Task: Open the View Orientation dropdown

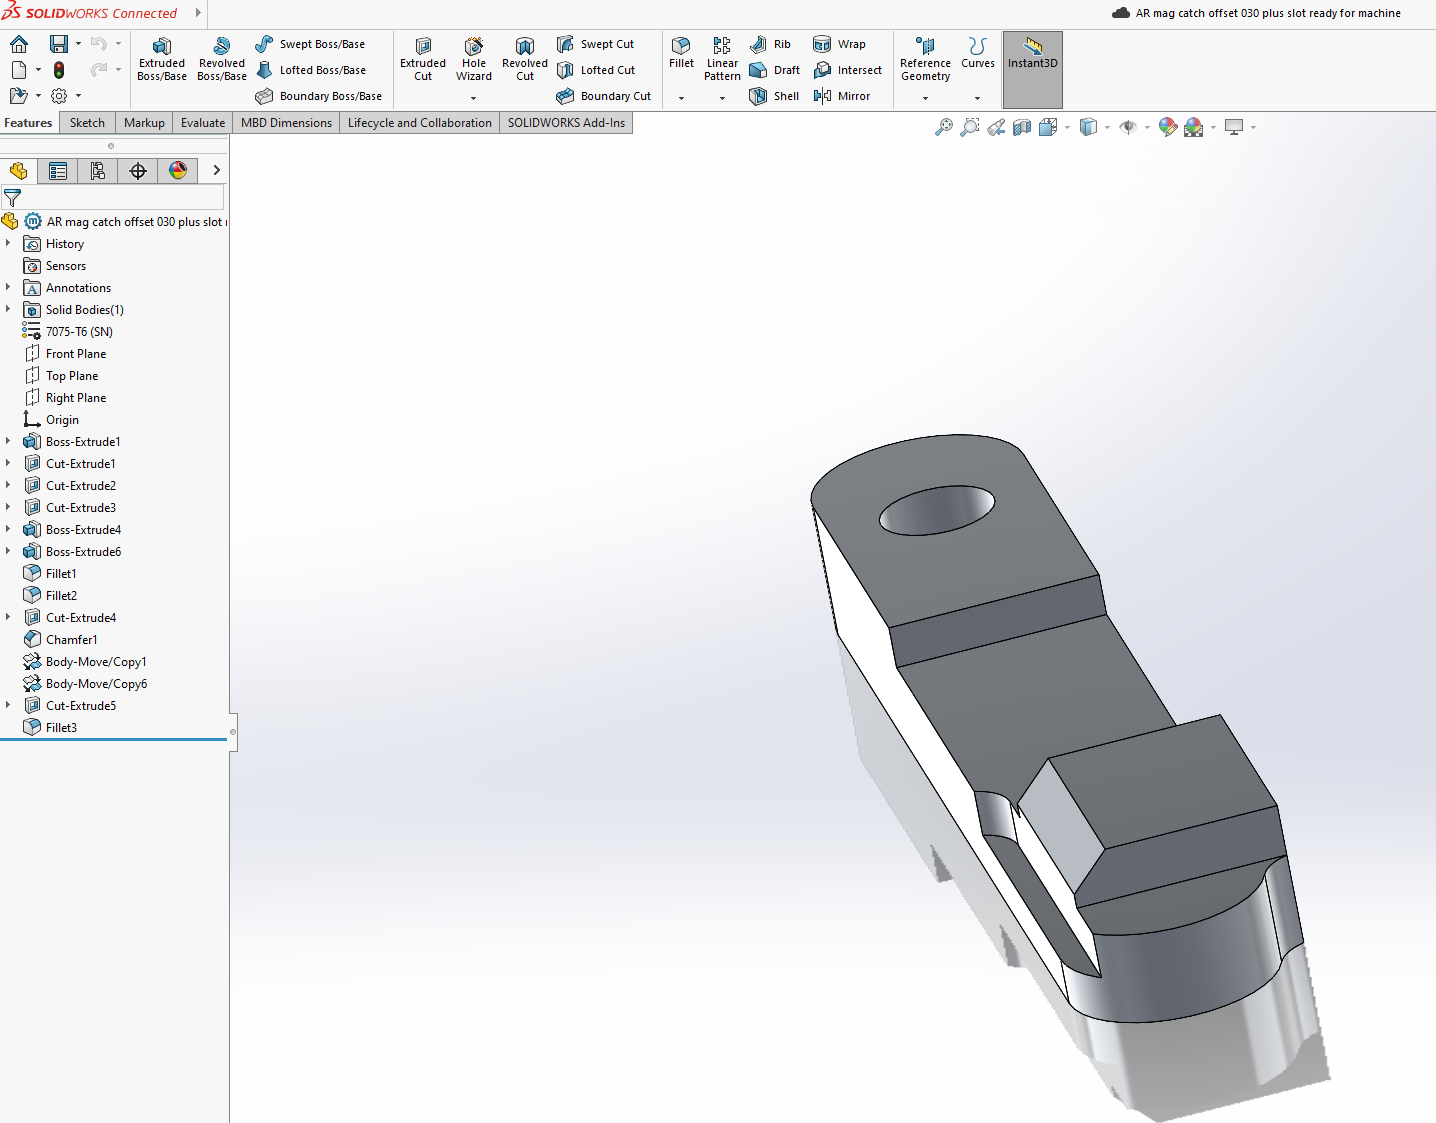Action: click(1067, 128)
